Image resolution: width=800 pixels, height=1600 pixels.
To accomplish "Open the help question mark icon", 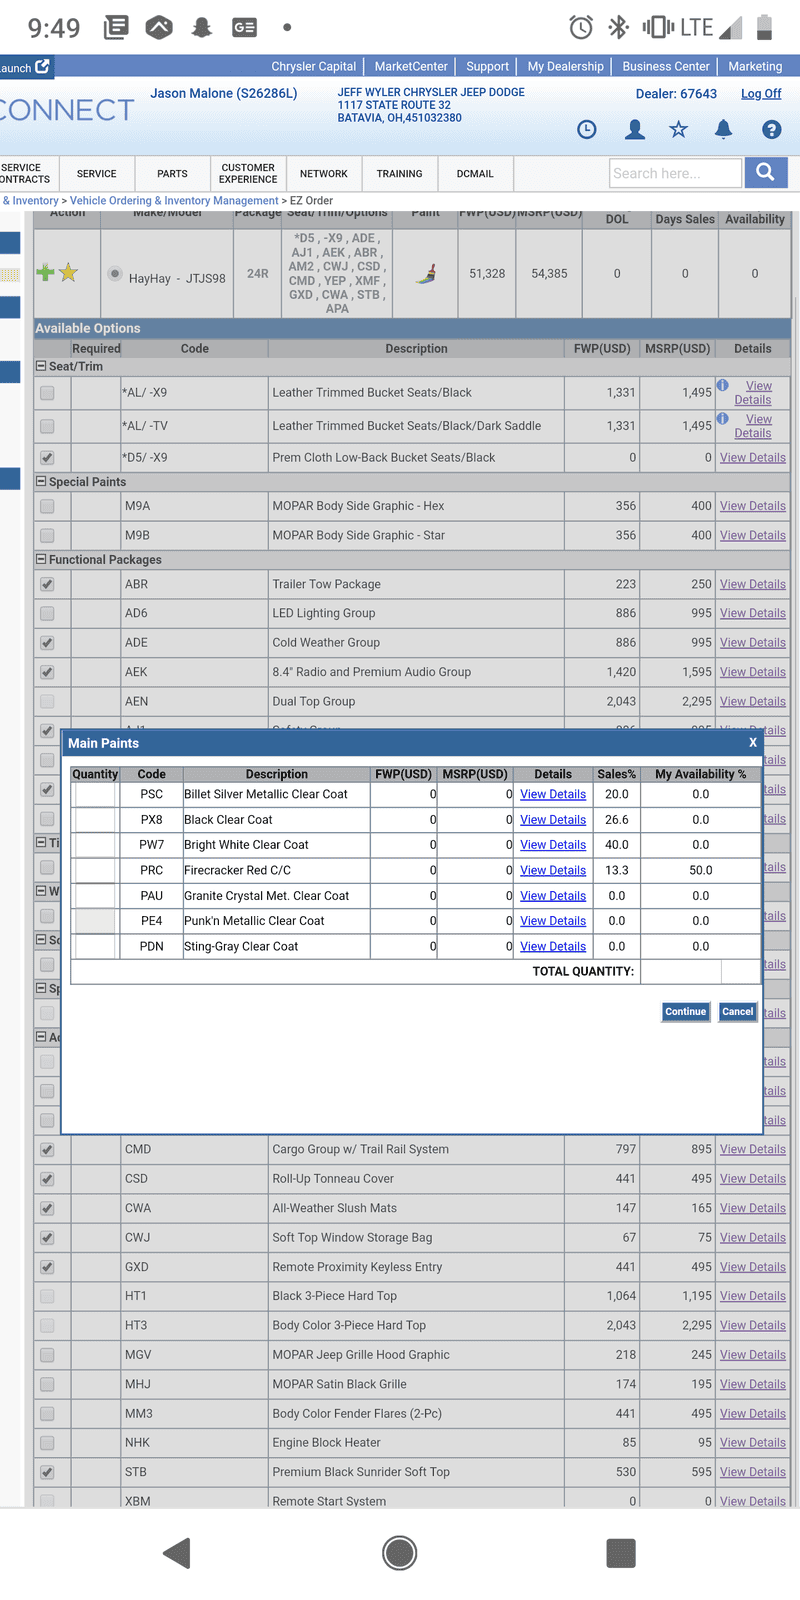I will (771, 129).
